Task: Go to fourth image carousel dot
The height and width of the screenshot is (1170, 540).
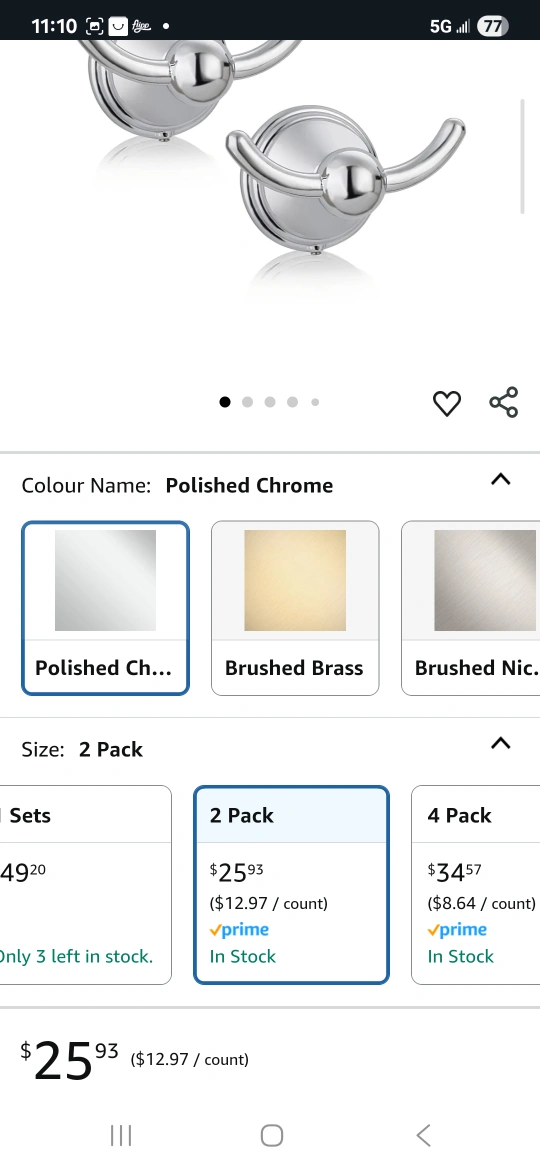Action: coord(292,402)
